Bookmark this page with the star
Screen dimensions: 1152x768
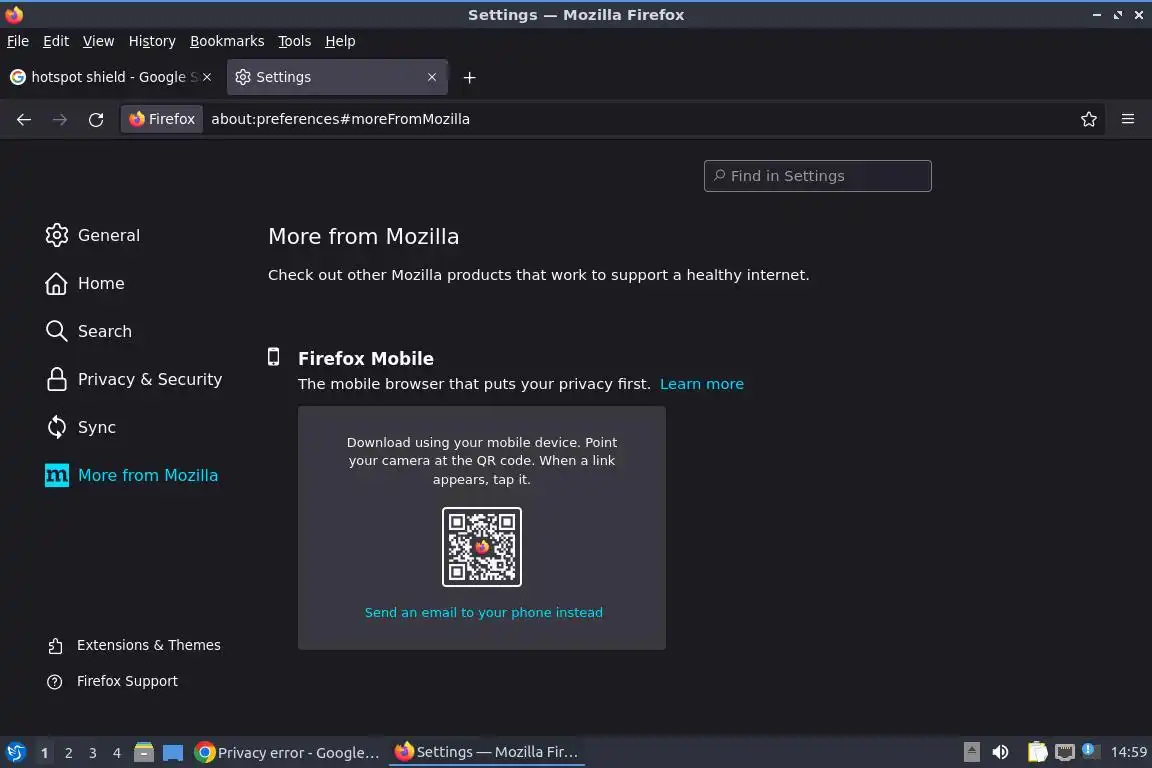(1088, 119)
